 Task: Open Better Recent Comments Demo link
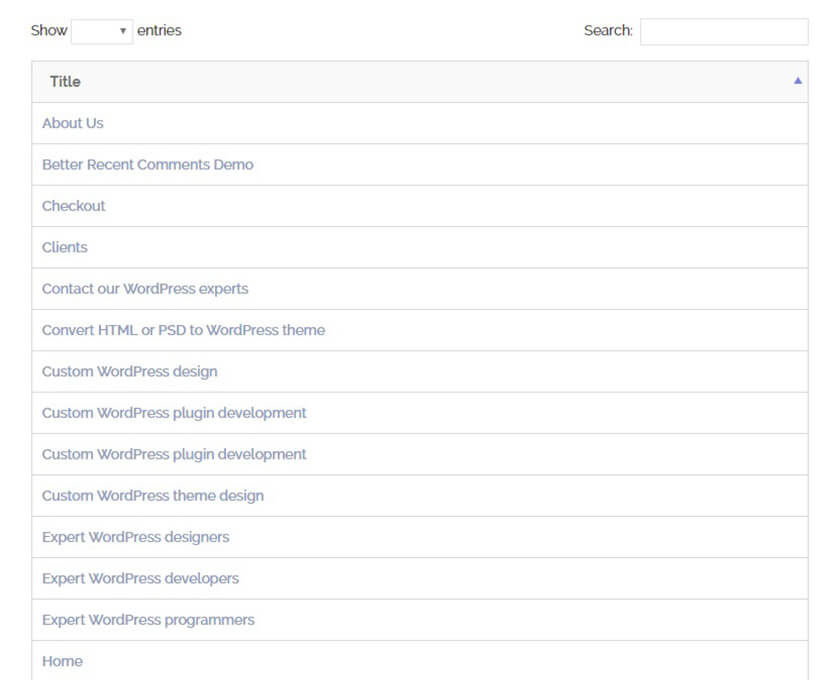pos(148,164)
